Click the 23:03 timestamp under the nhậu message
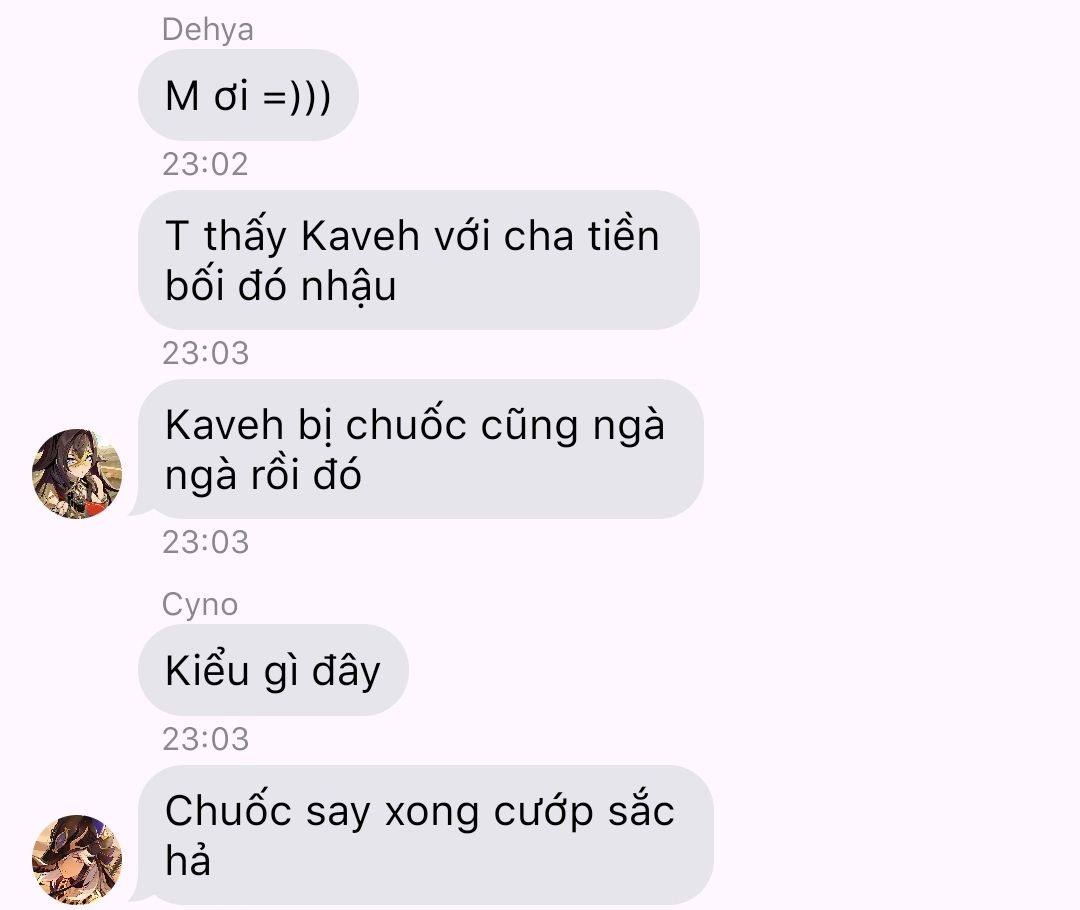 [205, 353]
